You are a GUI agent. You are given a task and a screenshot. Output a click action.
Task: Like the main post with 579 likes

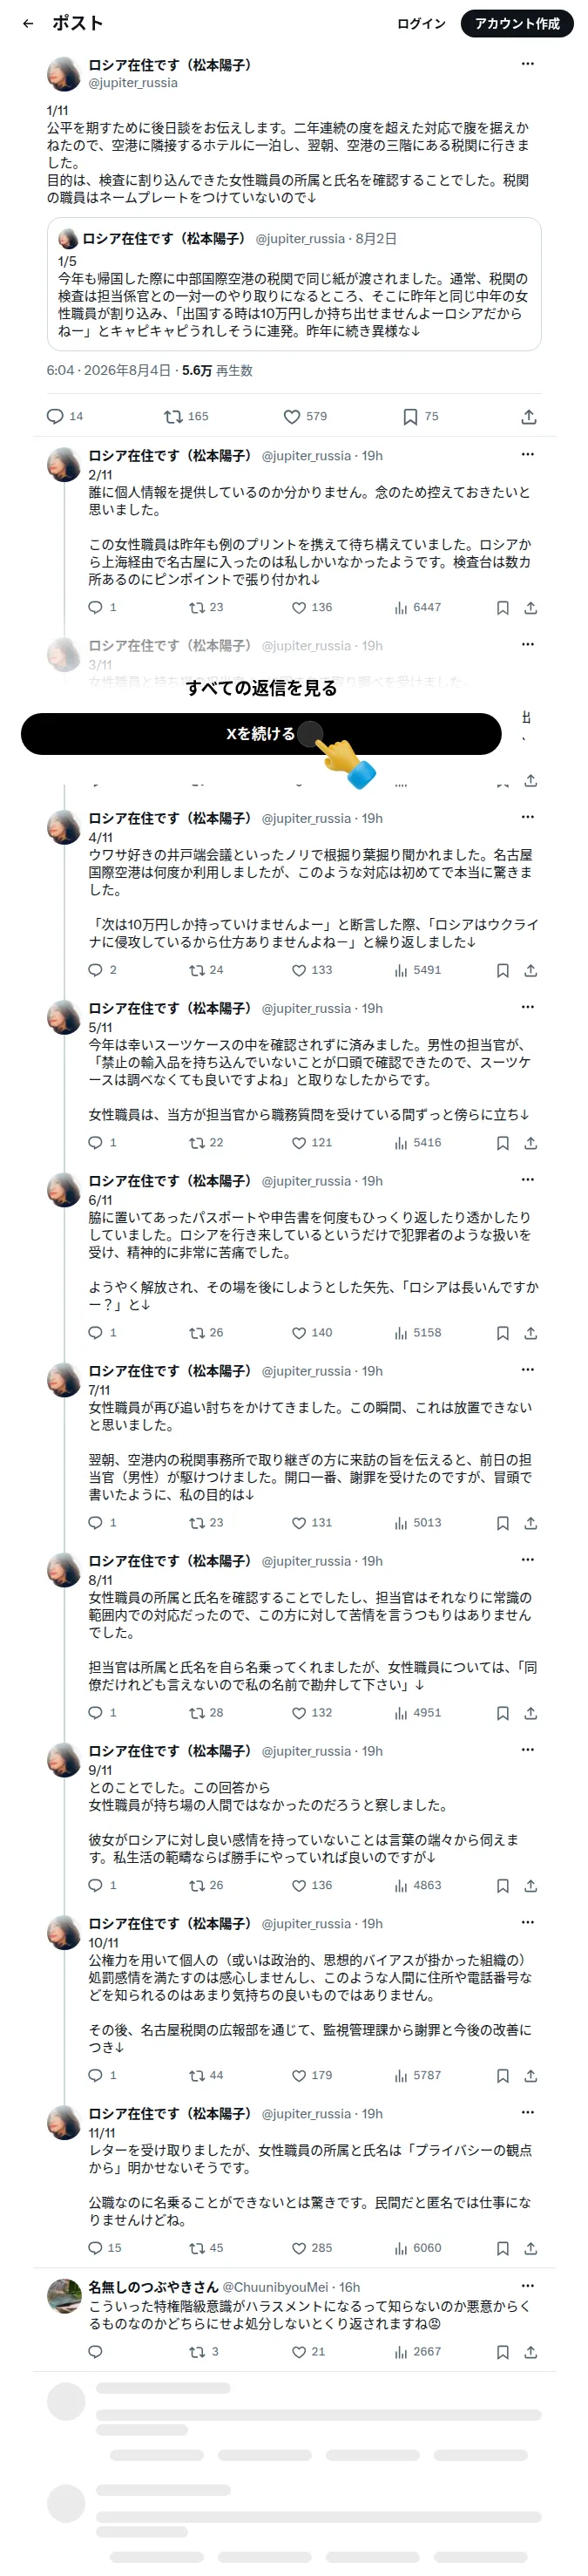click(x=305, y=416)
